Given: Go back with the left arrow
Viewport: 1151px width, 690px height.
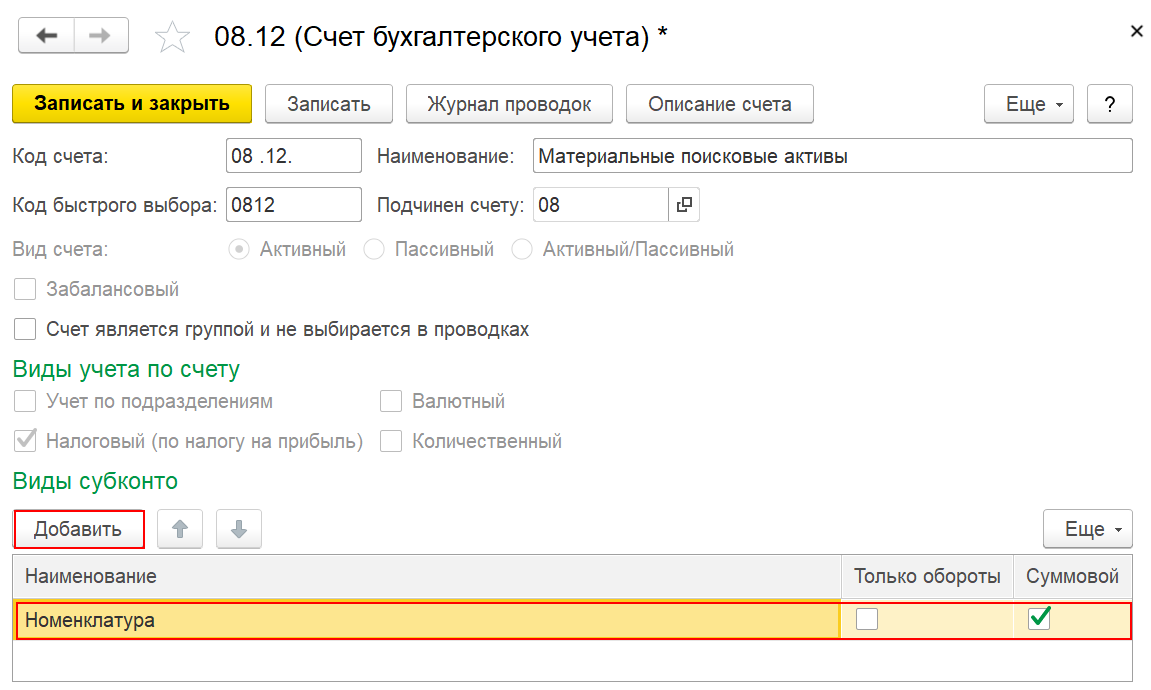Looking at the screenshot, I should point(46,35).
